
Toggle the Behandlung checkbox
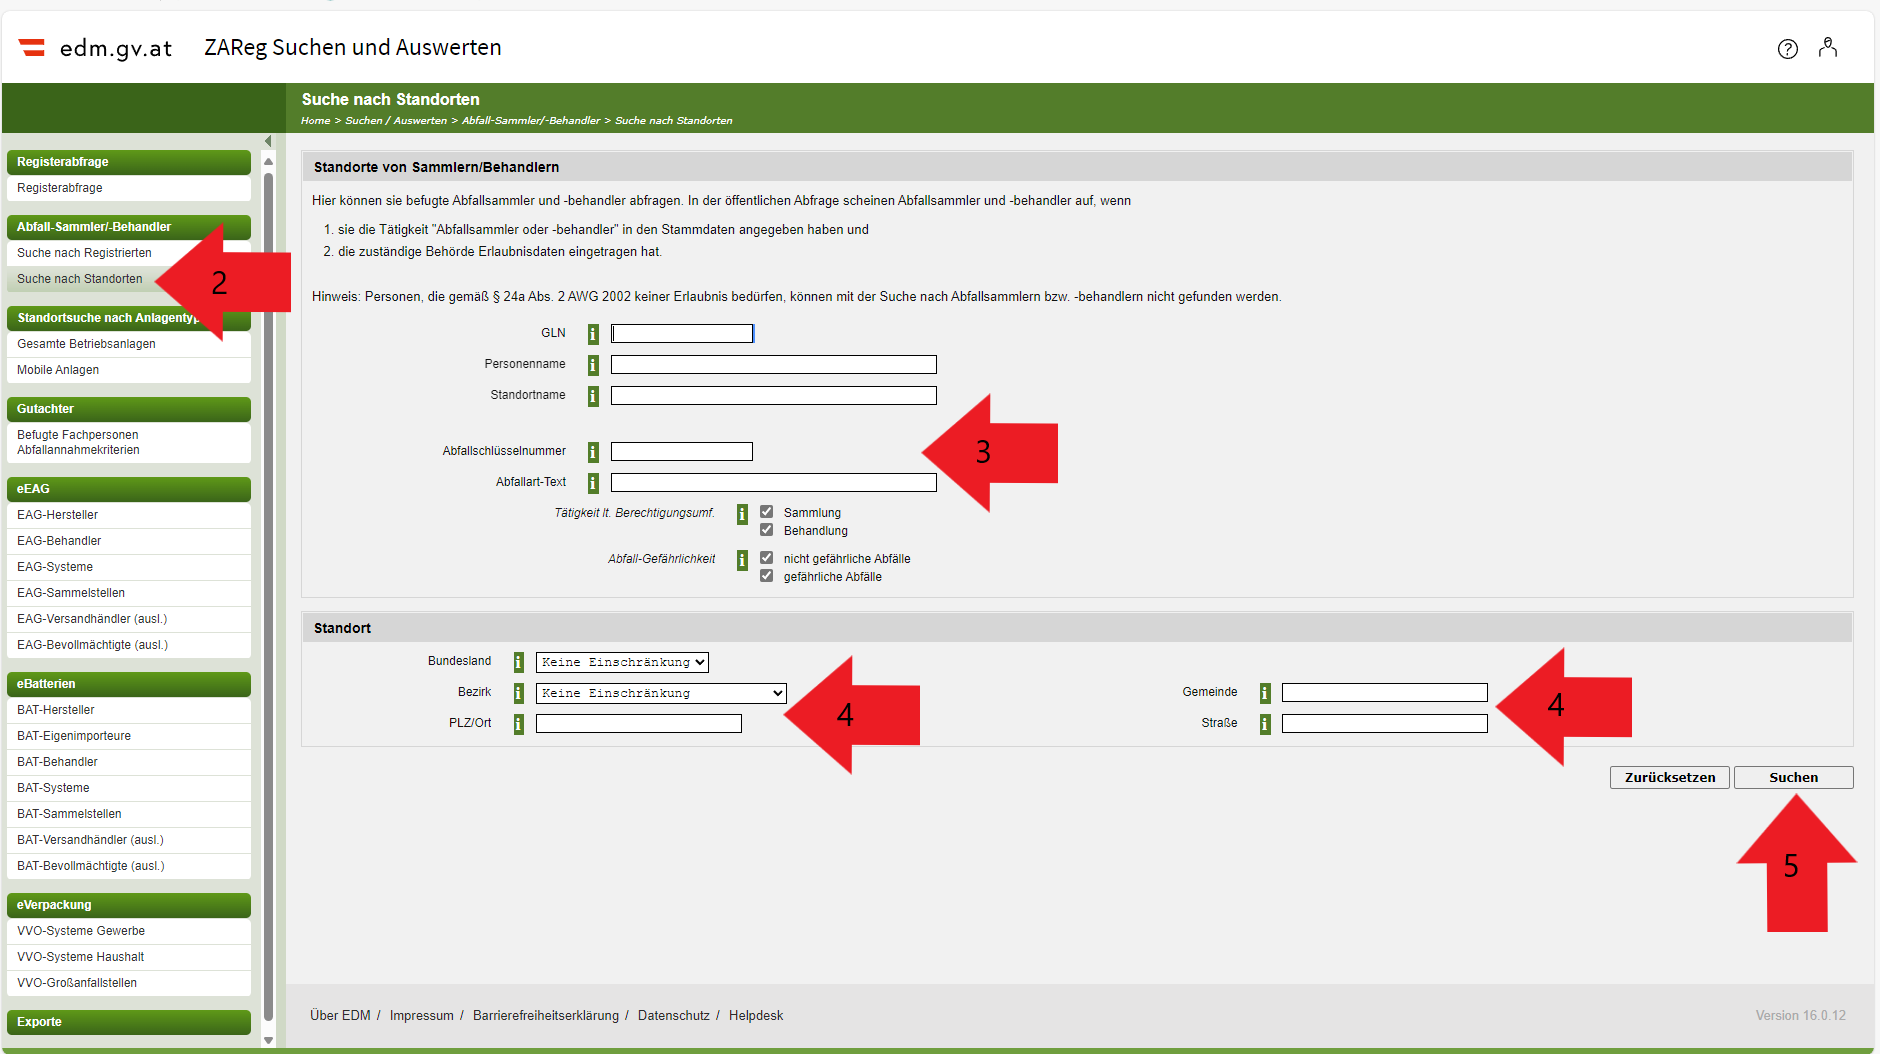pos(767,530)
